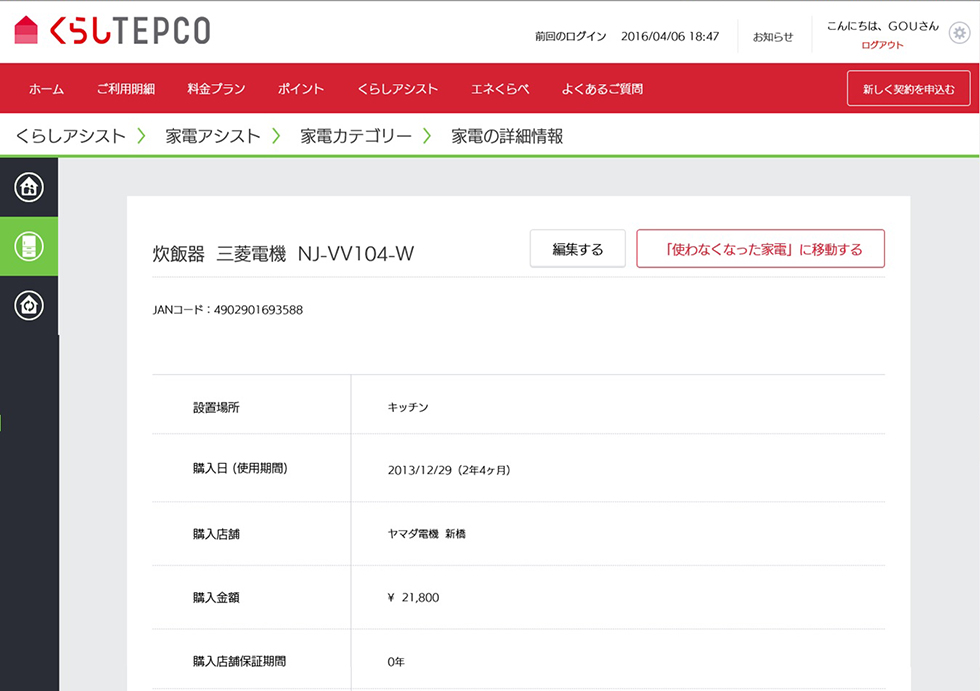Screen dimensions: 980x691
Task: Click the 家電の詳細情報 breadcrumb text
Action: click(507, 136)
